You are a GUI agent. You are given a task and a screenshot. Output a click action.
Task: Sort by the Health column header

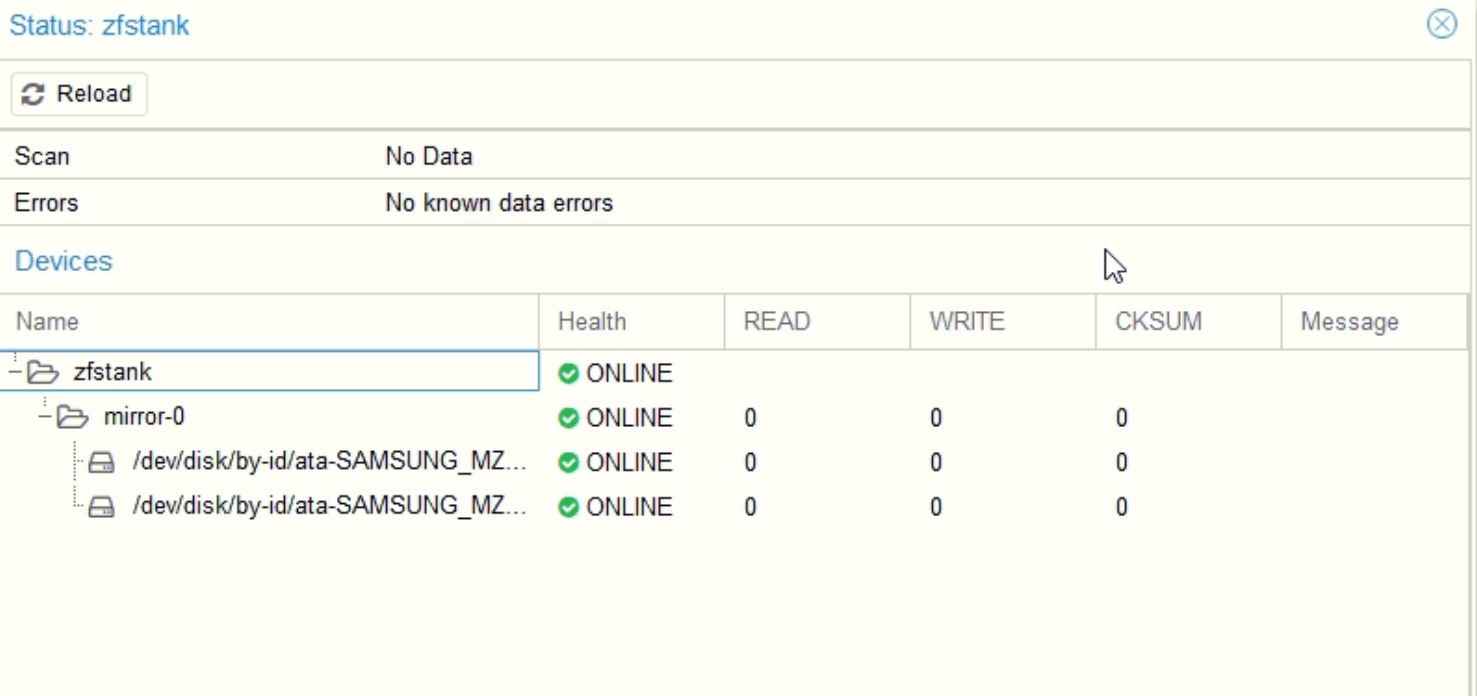(592, 322)
